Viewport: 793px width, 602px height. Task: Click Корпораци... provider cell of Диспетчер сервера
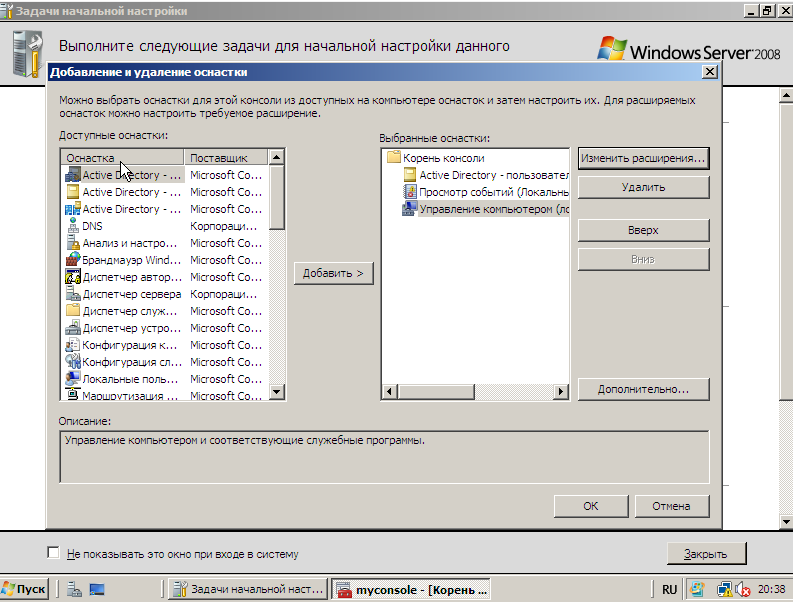224,294
